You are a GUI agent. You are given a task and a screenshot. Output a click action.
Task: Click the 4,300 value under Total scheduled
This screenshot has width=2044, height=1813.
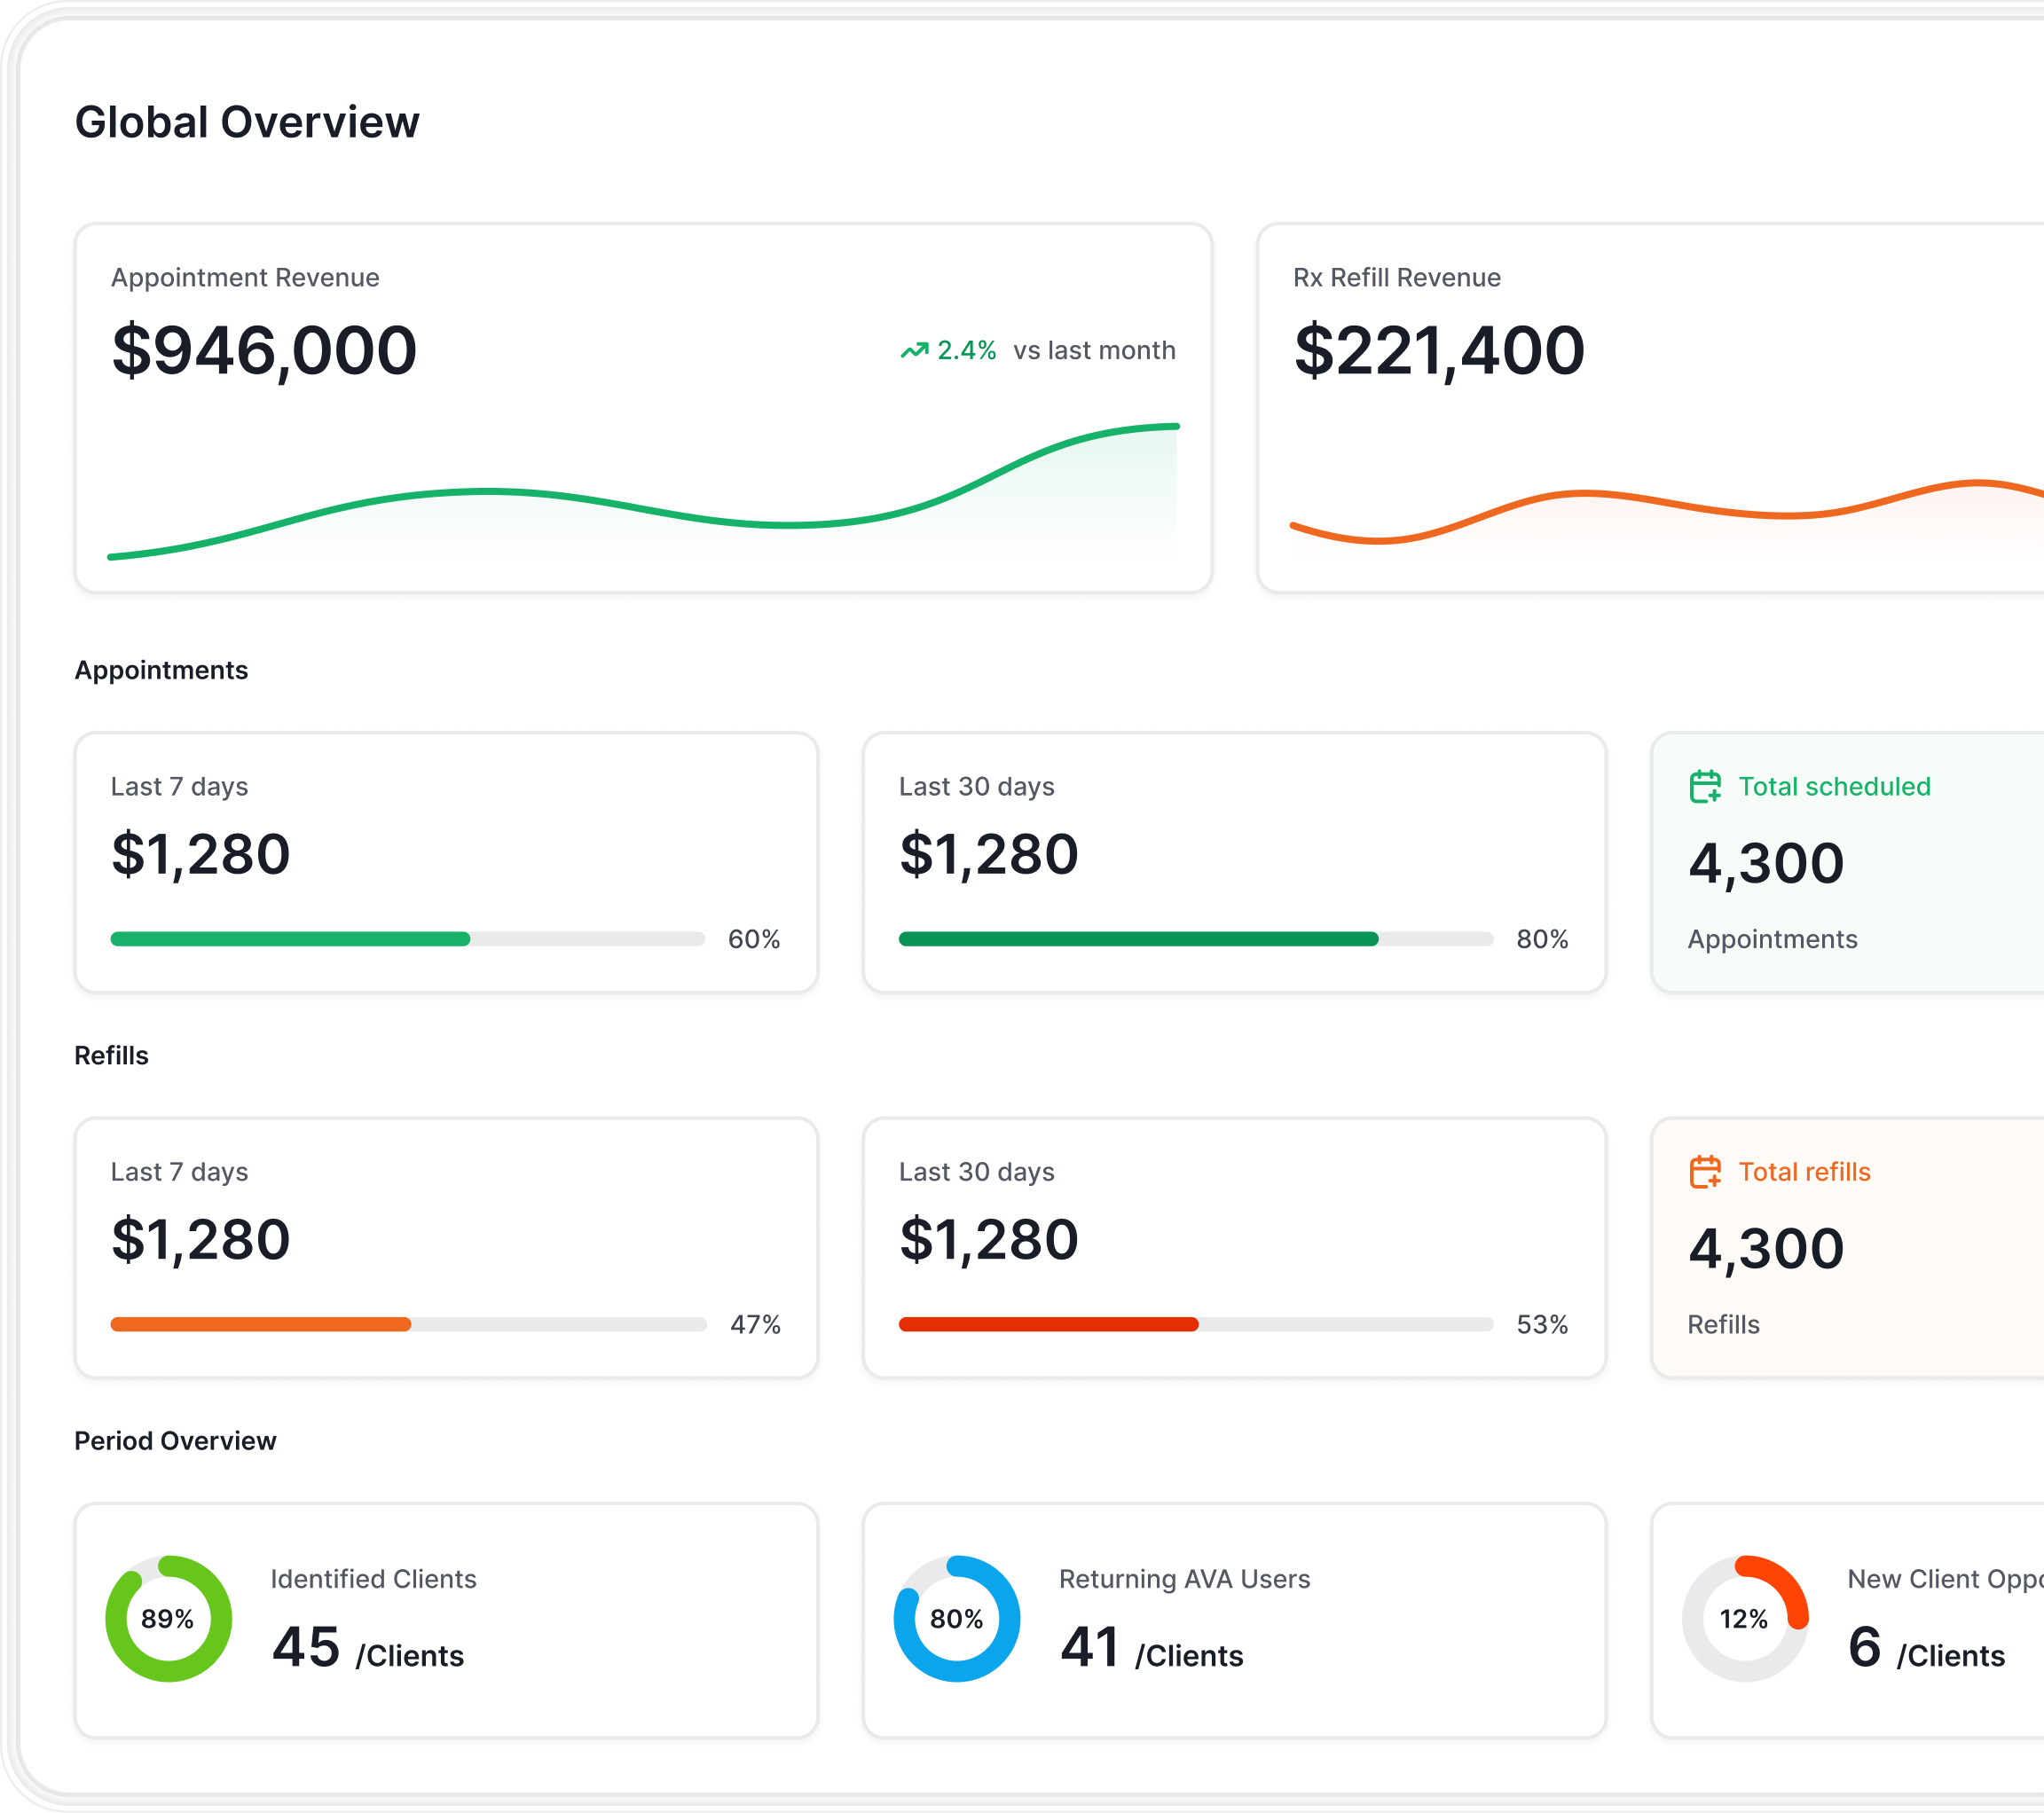[1766, 863]
